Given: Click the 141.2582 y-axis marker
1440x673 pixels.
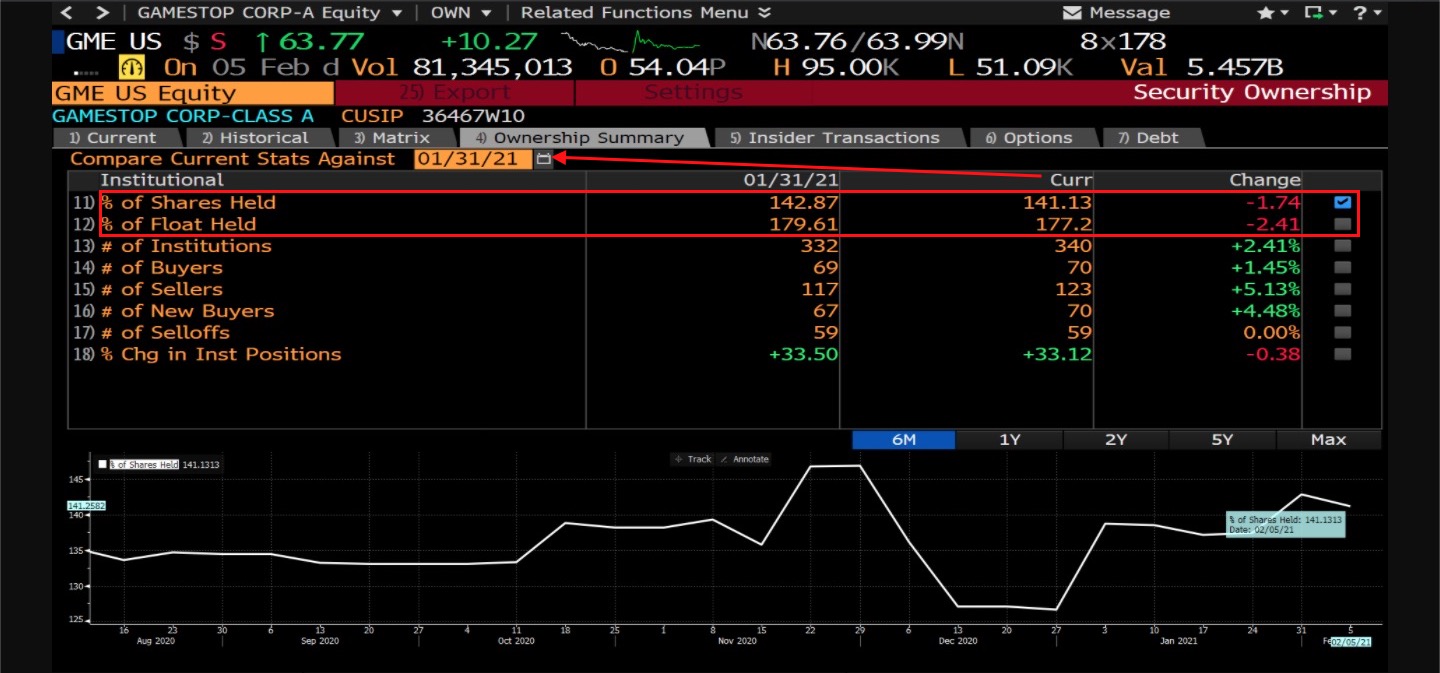Looking at the screenshot, I should pos(87,506).
